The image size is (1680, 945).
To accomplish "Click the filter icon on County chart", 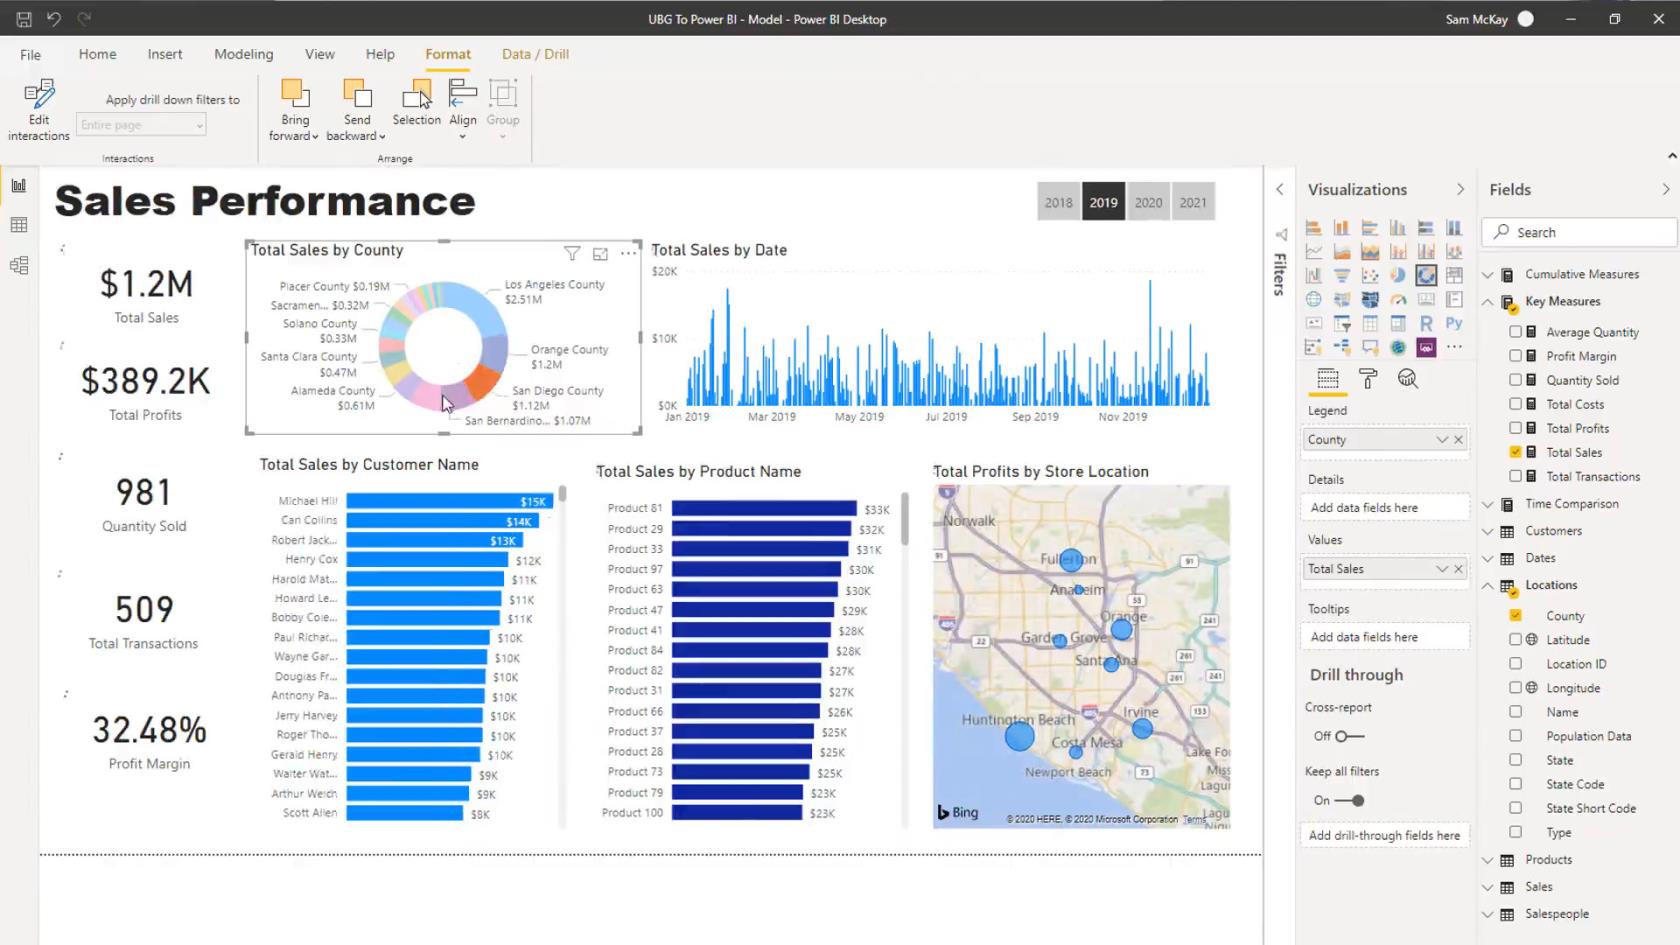I will (x=572, y=254).
